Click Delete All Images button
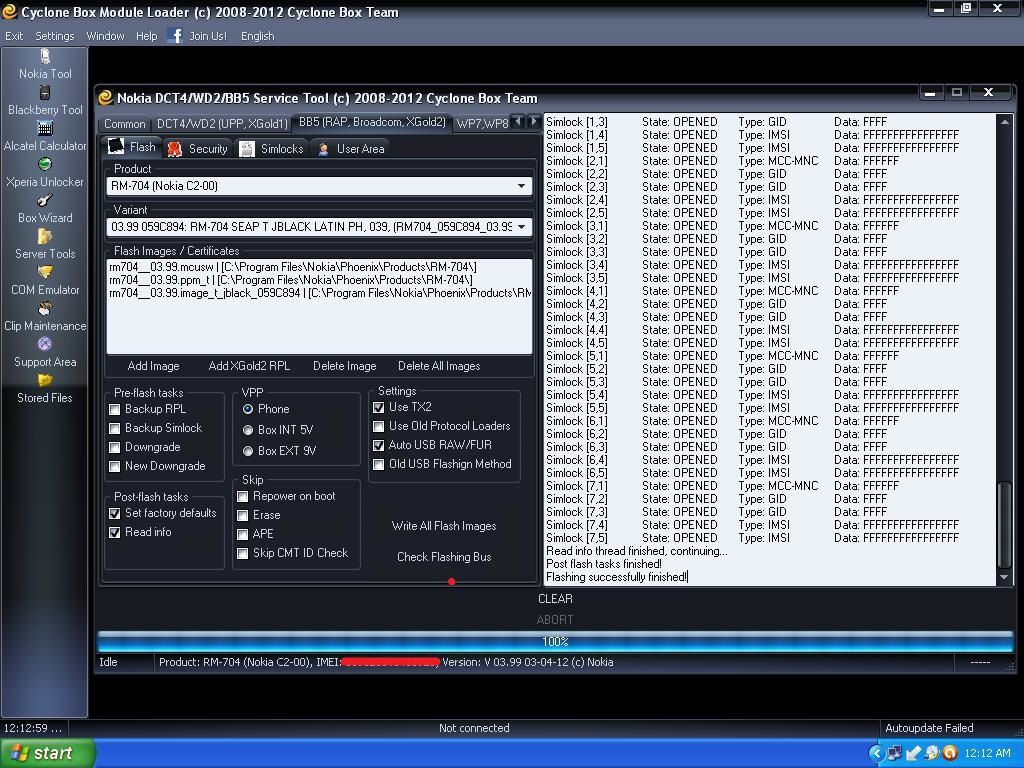1024x768 pixels. (439, 366)
